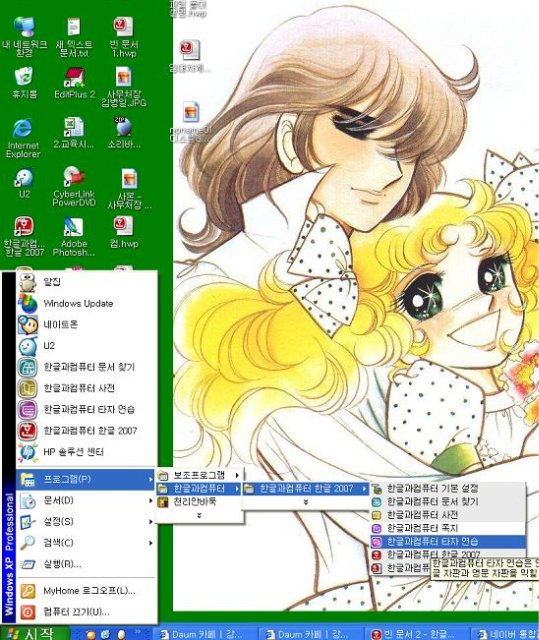Image resolution: width=539 pixels, height=640 pixels.
Task: Launch 한글과컴퓨터 타자 연습 in the submenu
Action: 448,542
